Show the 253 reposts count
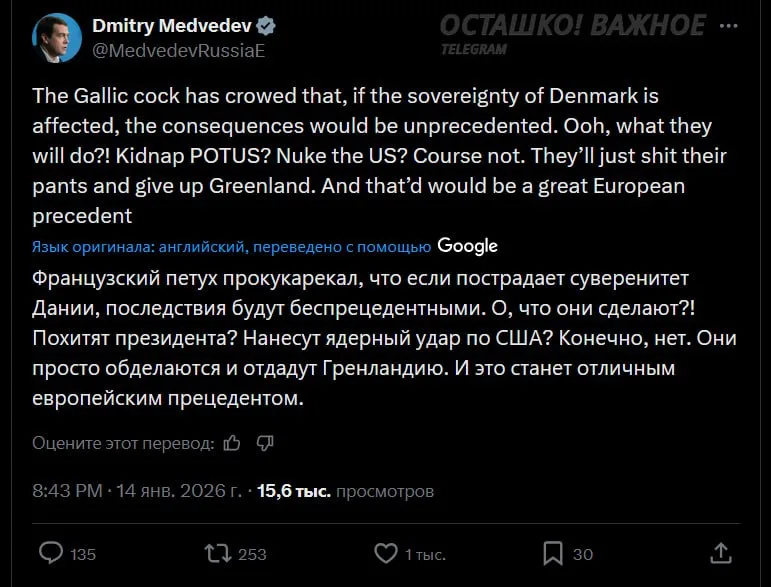This screenshot has width=771, height=587. point(252,554)
